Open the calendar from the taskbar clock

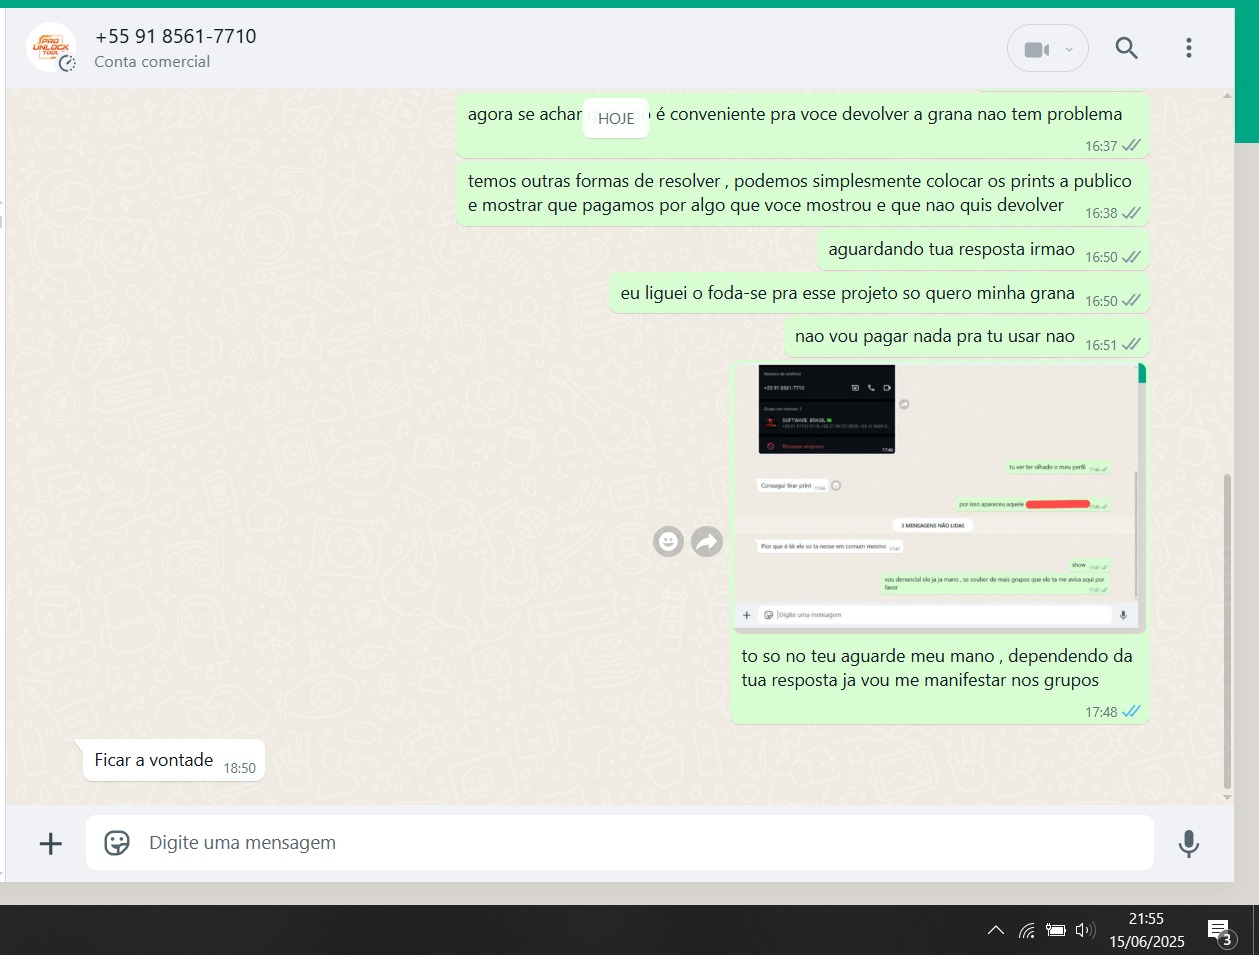(1146, 929)
